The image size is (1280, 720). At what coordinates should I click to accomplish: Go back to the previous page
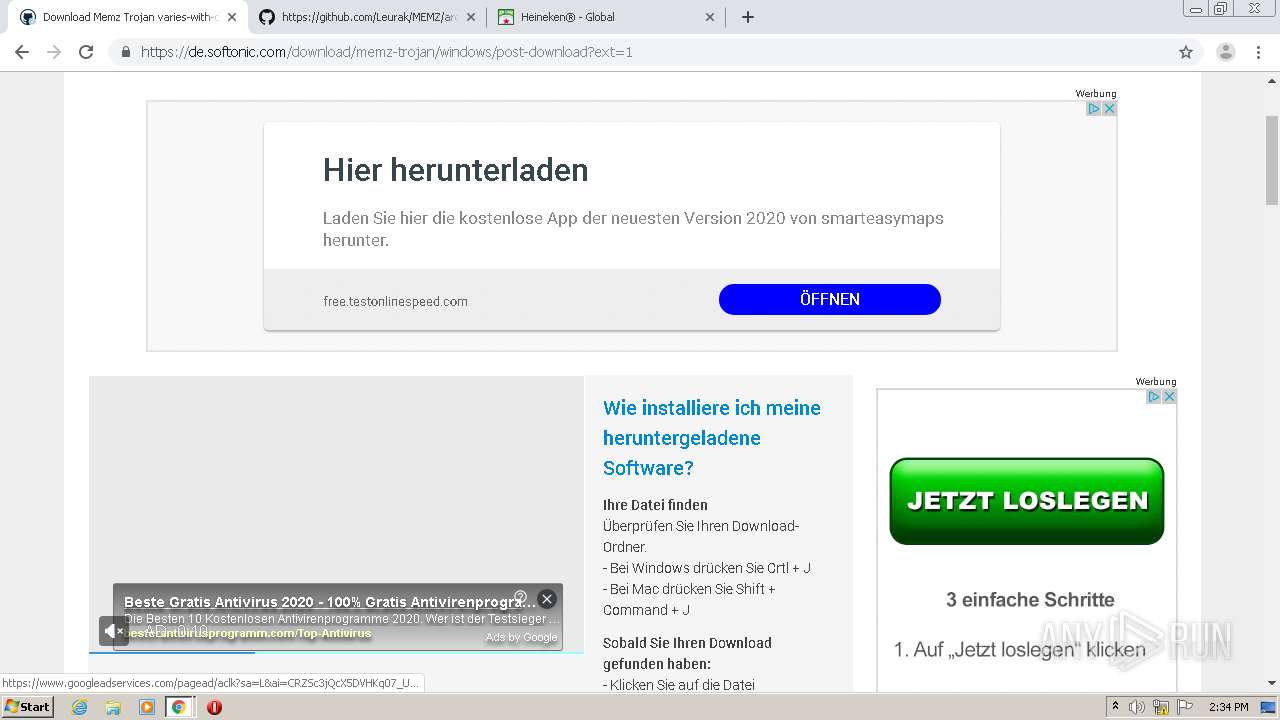coord(22,52)
